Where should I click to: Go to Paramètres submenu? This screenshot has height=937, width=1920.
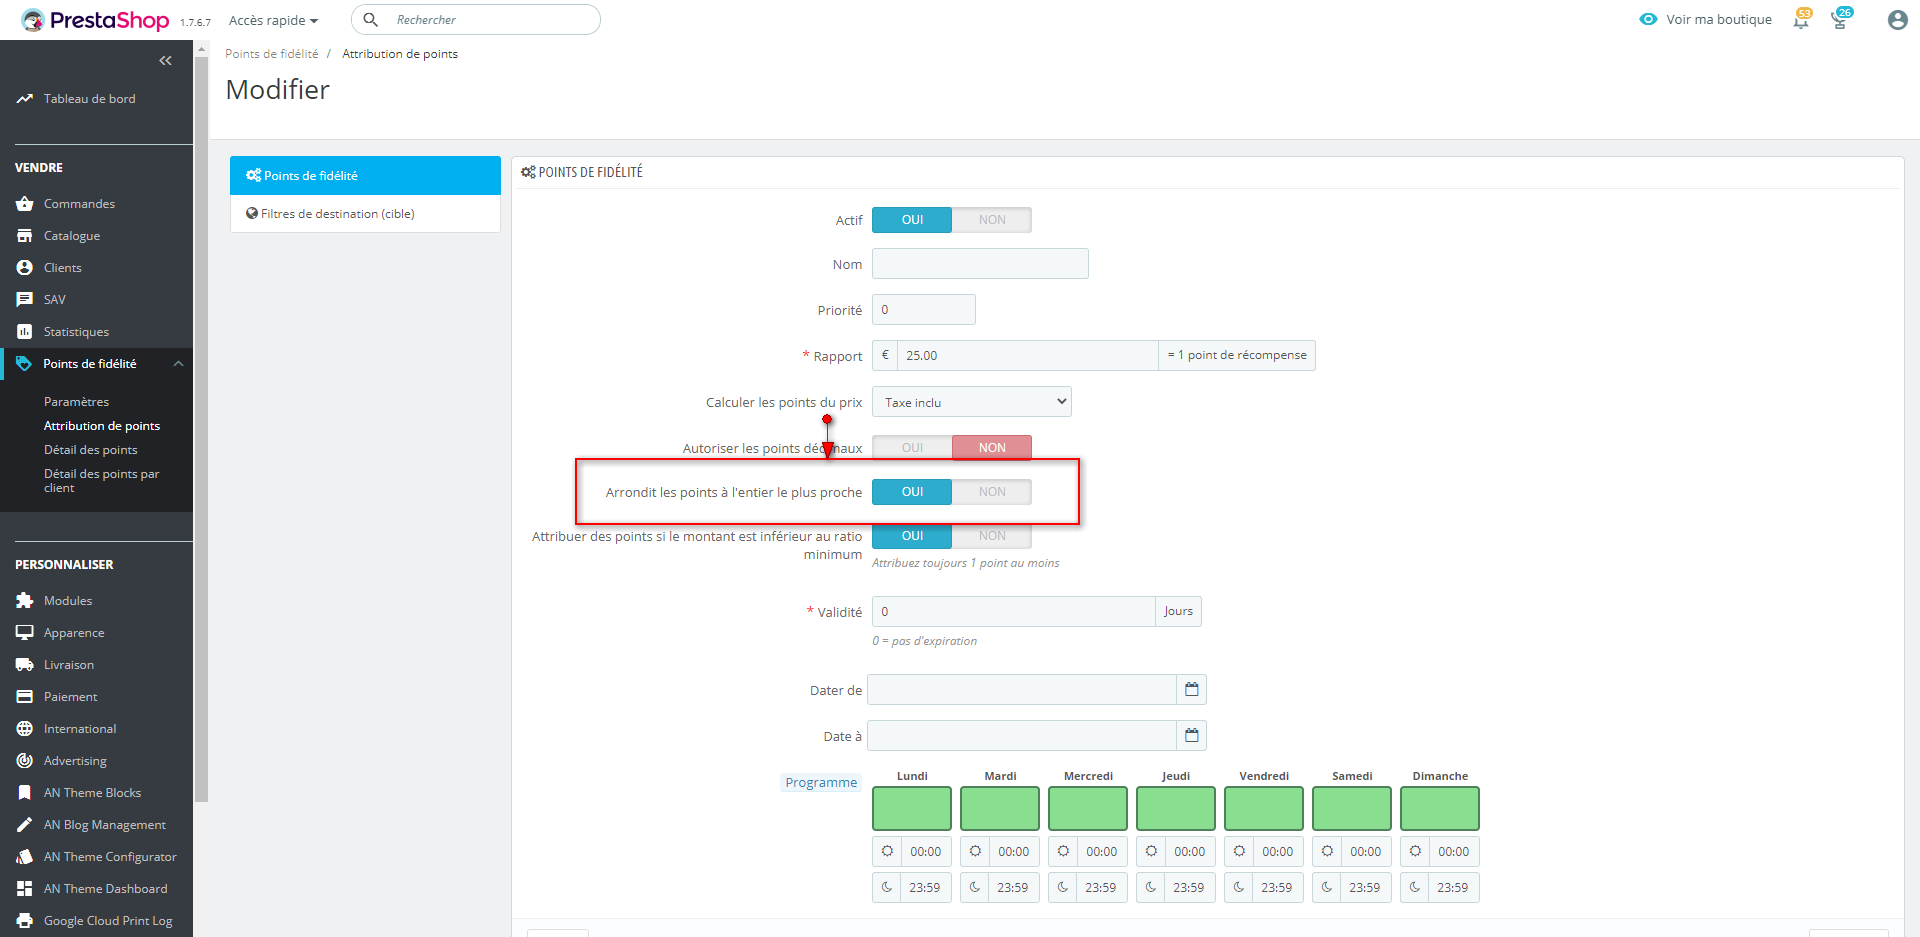[x=77, y=402]
